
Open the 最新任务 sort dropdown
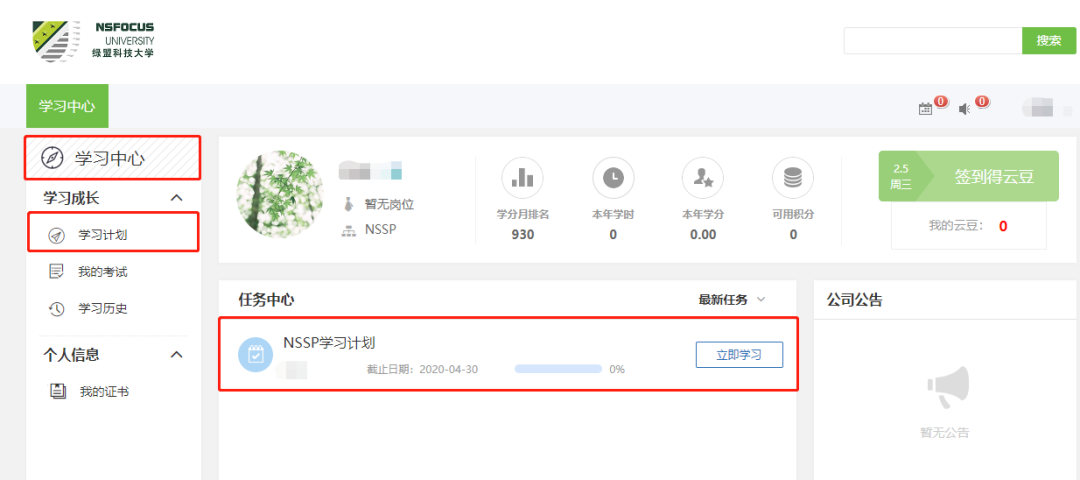coord(732,300)
